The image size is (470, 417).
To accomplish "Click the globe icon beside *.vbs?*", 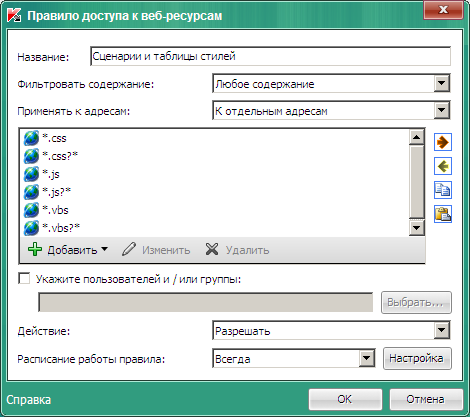I will pyautogui.click(x=31, y=228).
